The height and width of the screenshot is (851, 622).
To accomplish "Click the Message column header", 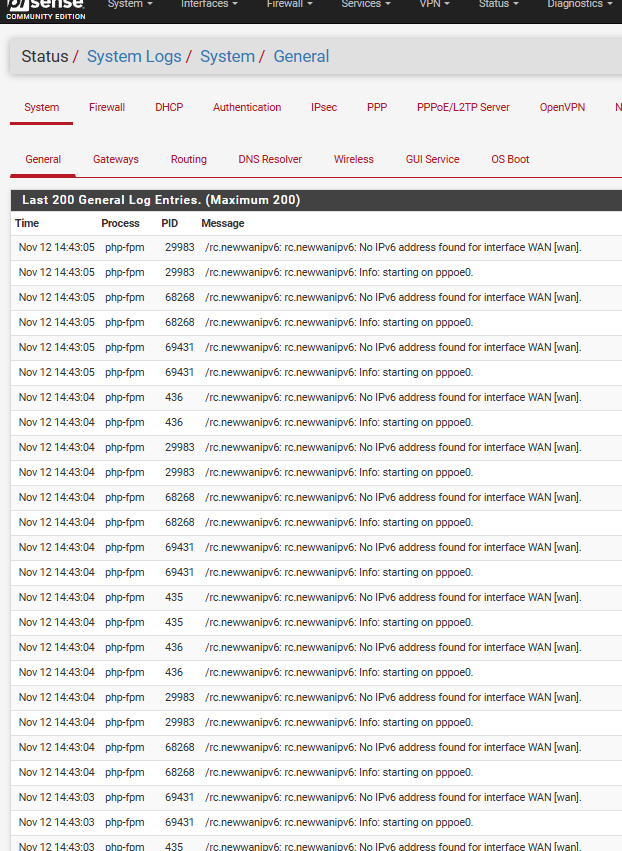I will 223,223.
